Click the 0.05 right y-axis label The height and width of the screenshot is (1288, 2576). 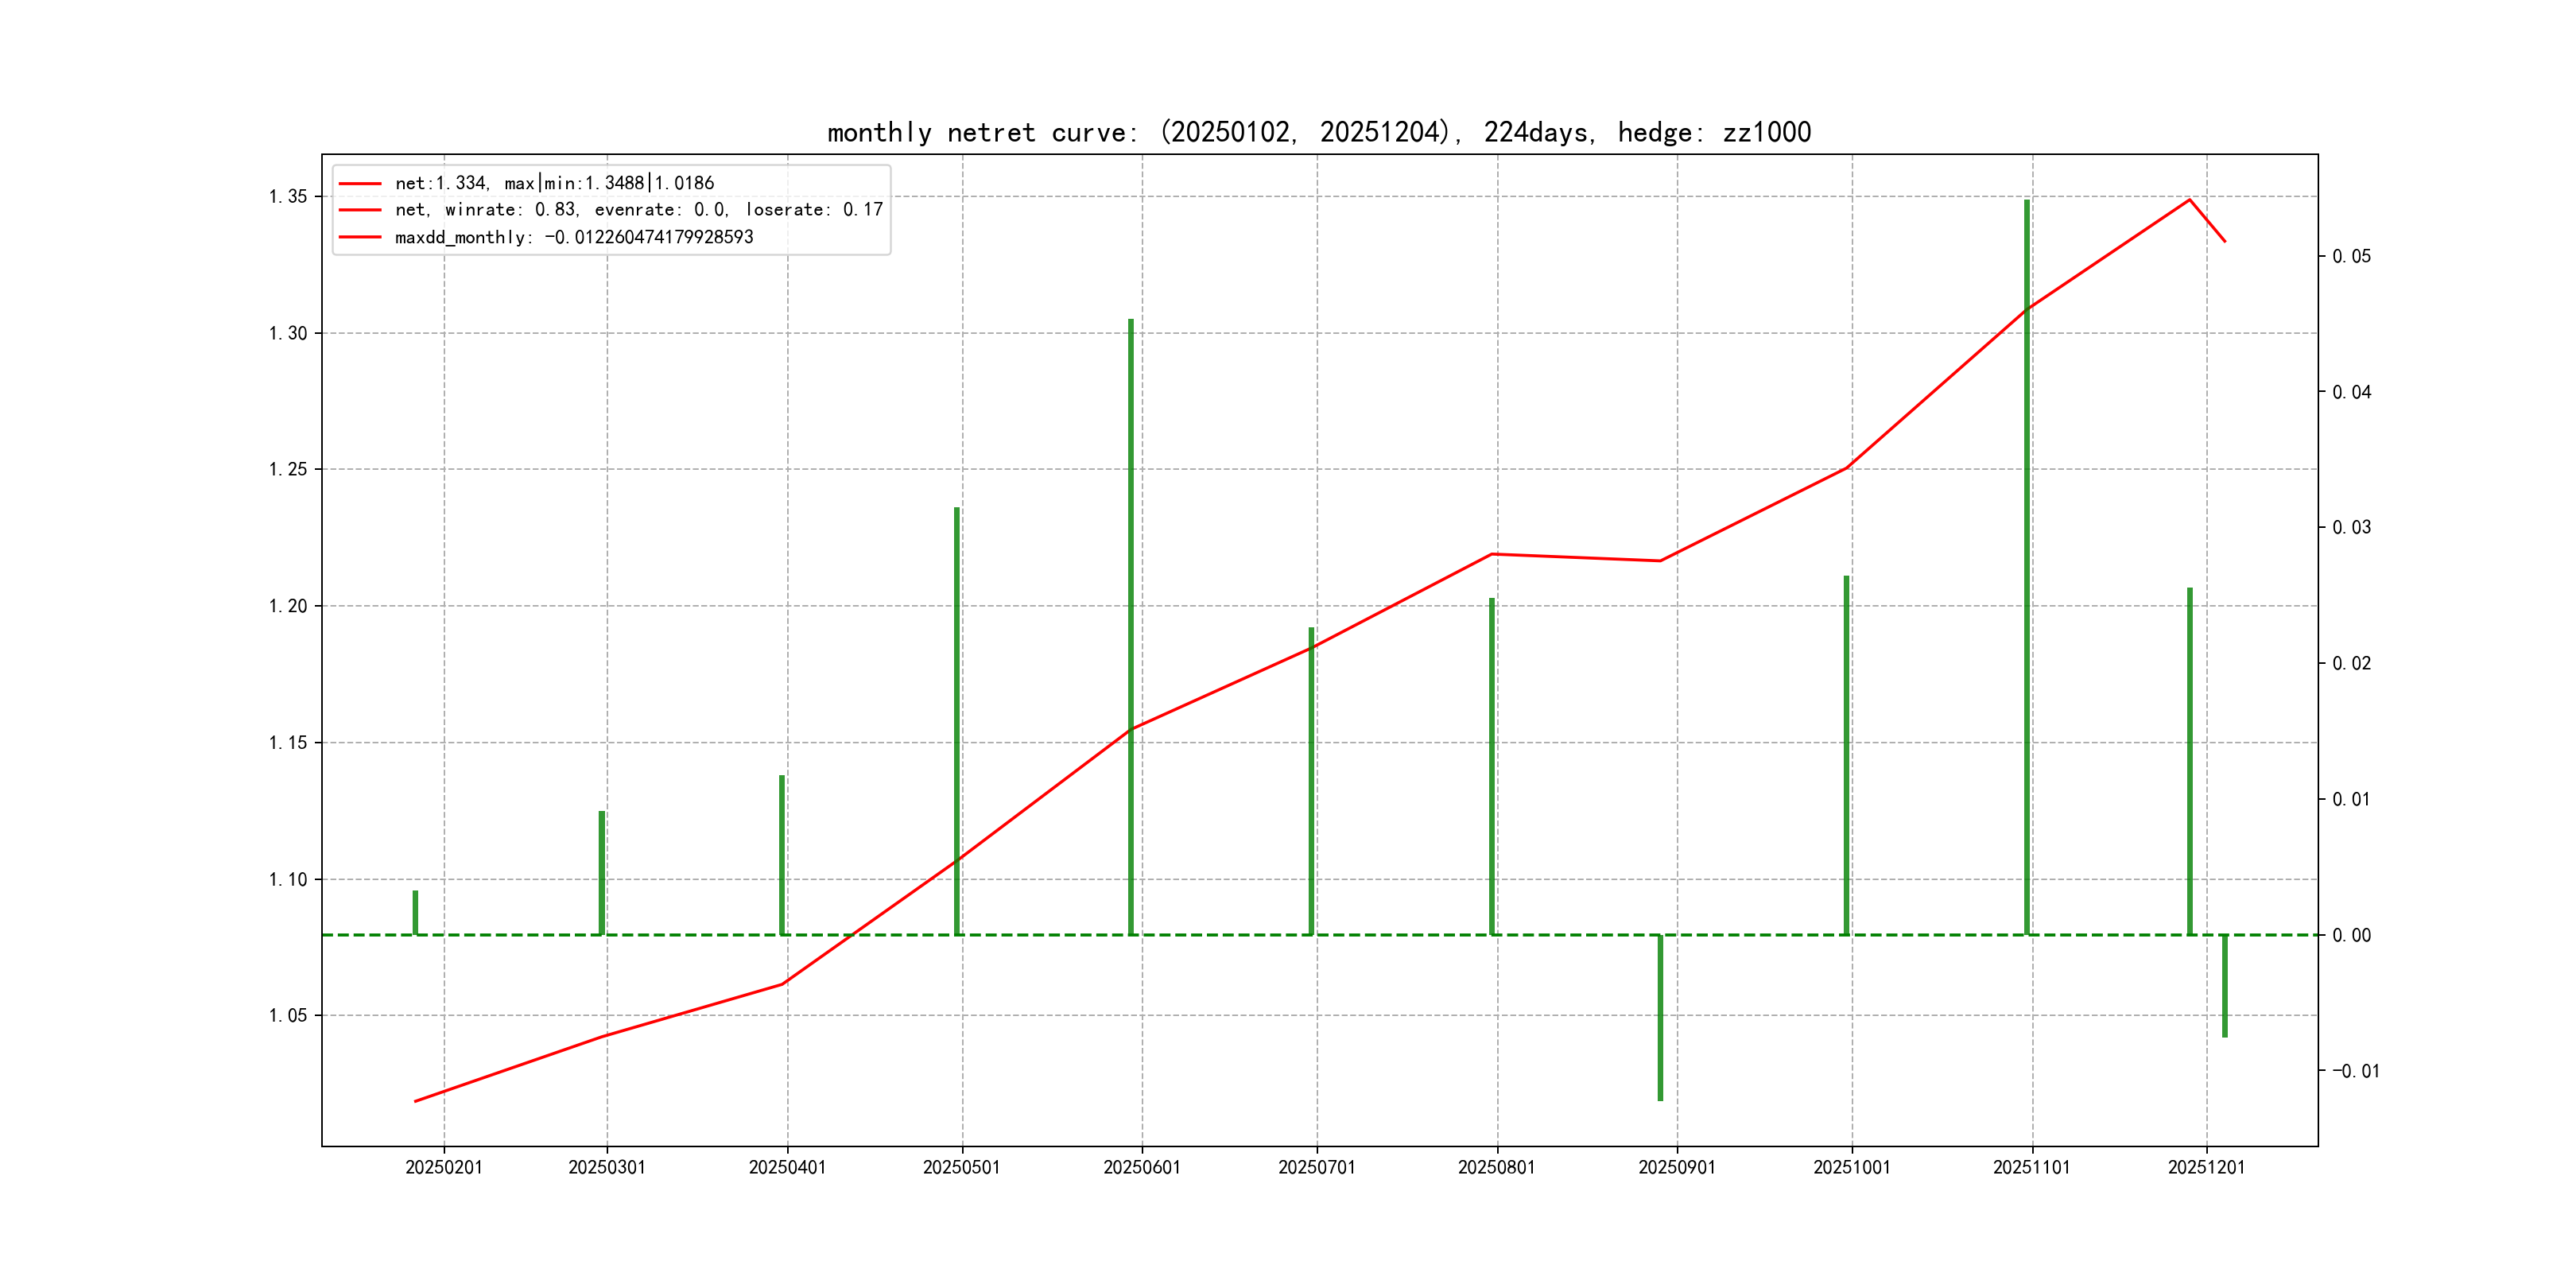tap(2351, 256)
